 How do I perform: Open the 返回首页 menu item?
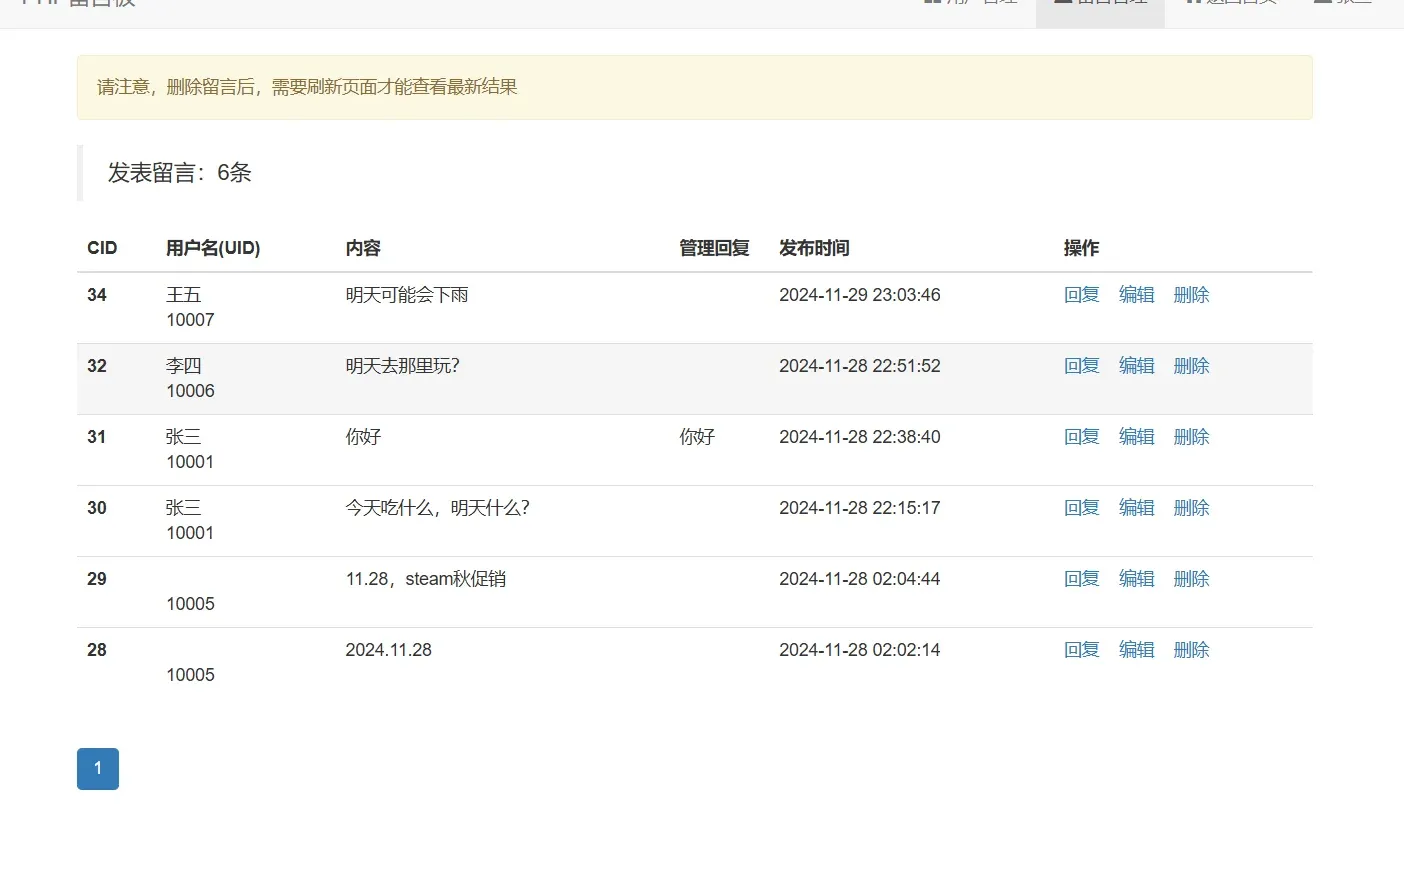(1231, 5)
